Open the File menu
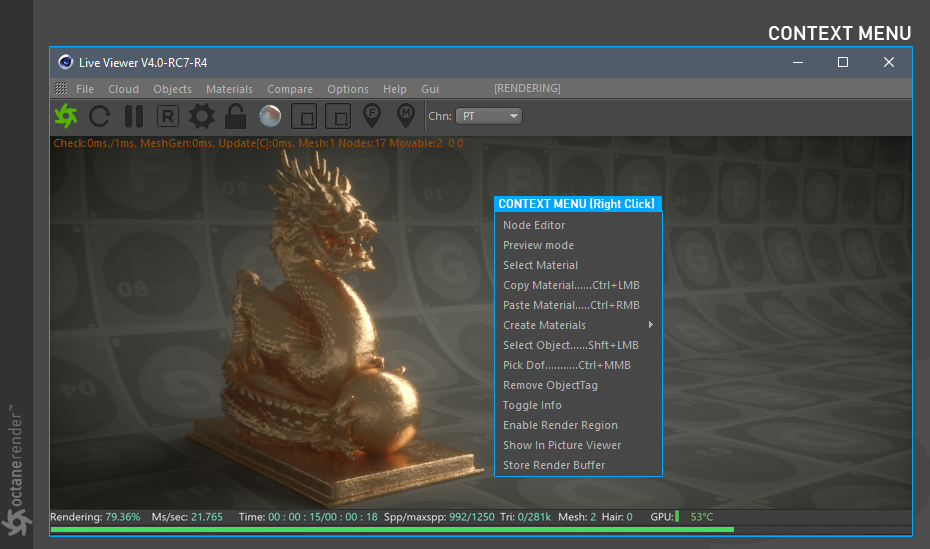Screen dimensions: 930x549 [85, 89]
